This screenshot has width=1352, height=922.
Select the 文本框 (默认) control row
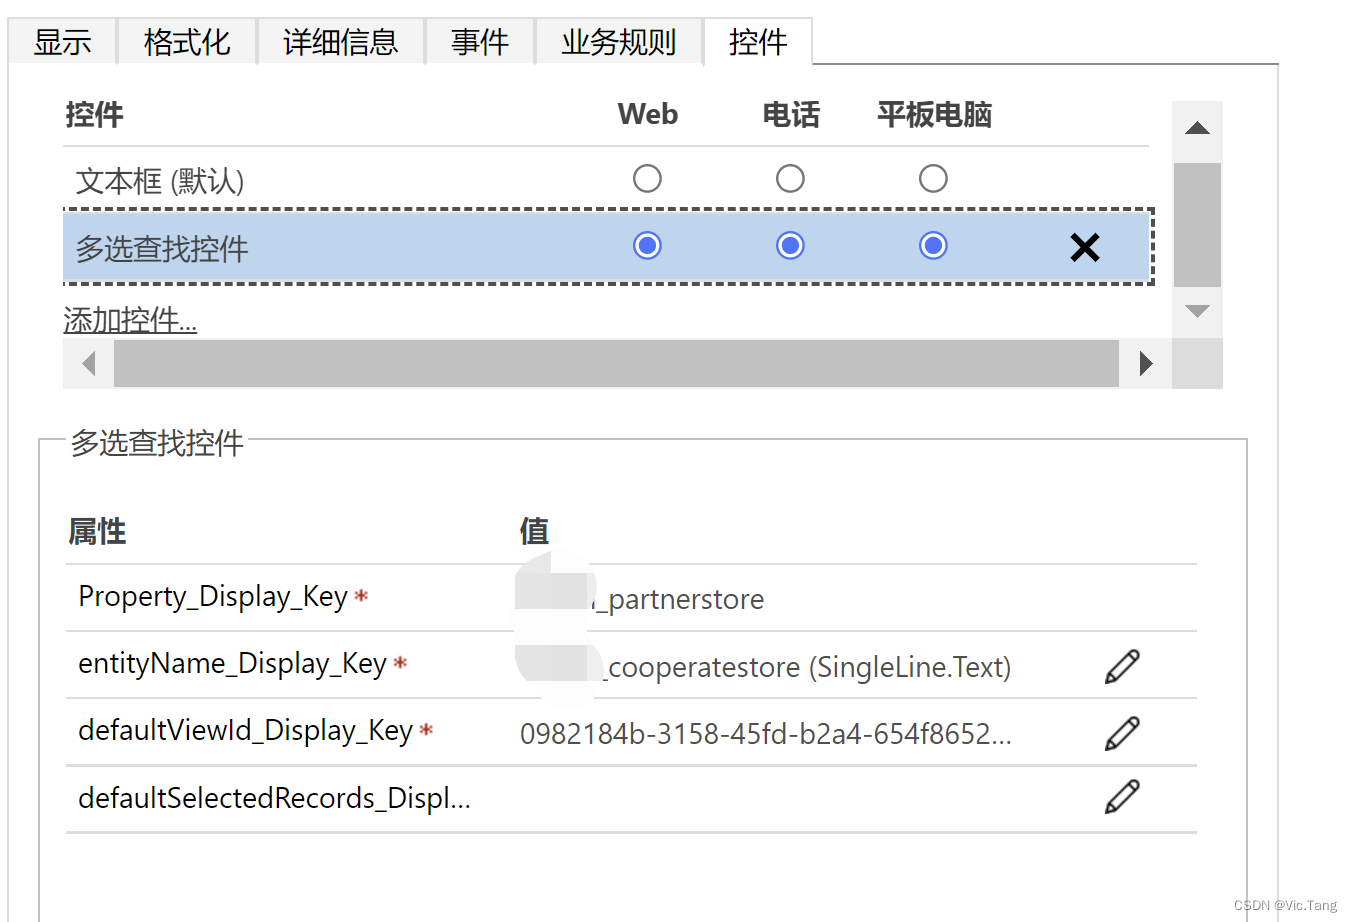pyautogui.click(x=160, y=181)
